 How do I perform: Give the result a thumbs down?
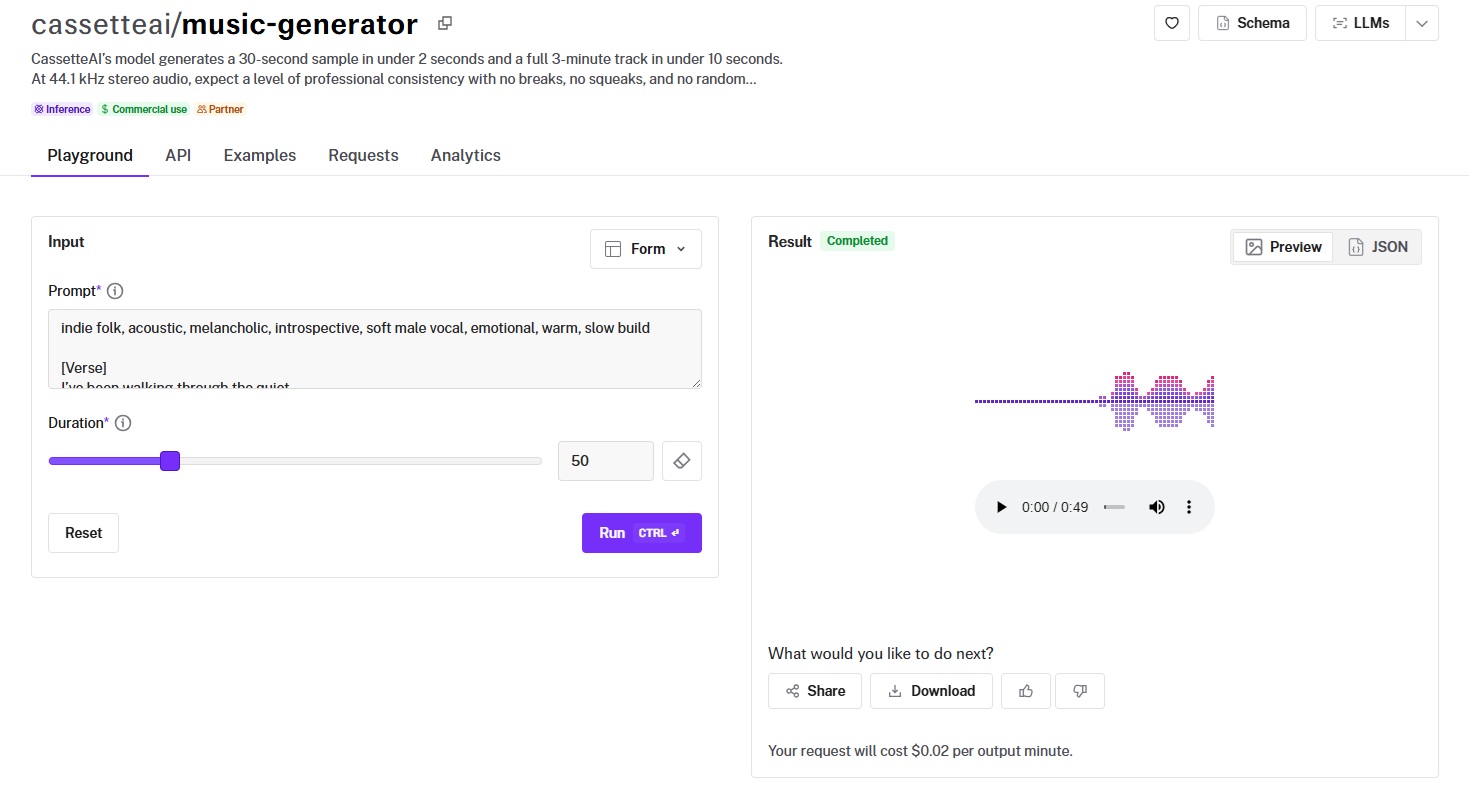(x=1079, y=691)
